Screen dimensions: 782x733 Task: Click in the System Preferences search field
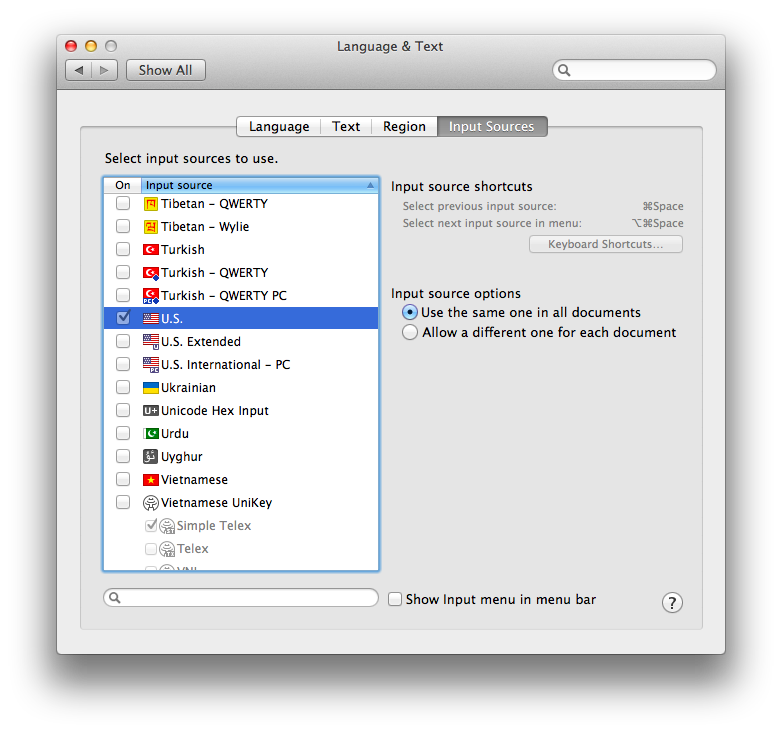point(634,70)
